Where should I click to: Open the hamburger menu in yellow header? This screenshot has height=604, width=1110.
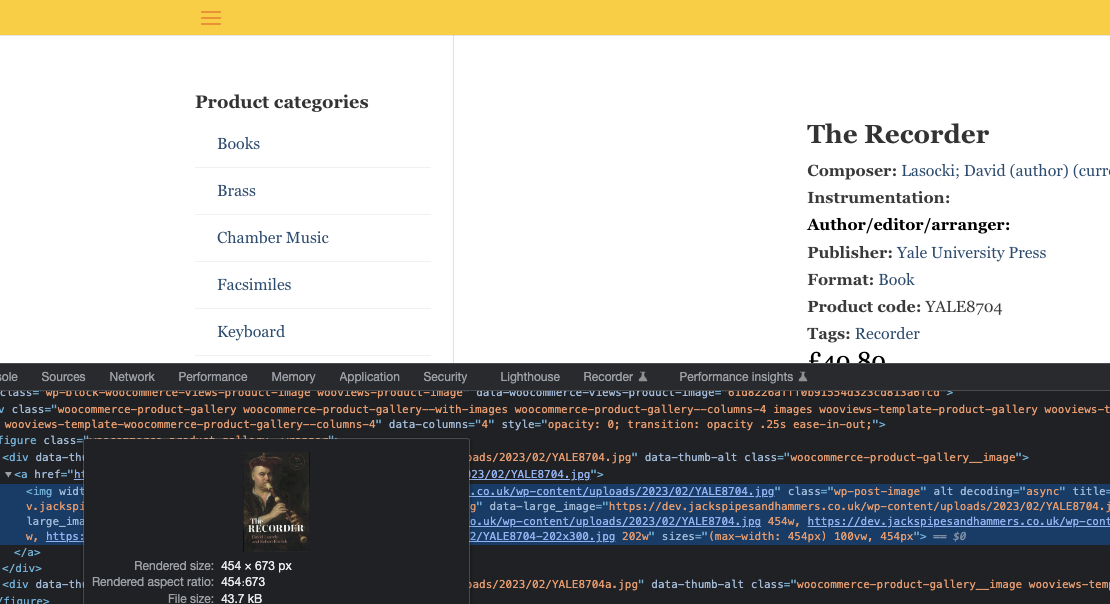click(x=211, y=18)
